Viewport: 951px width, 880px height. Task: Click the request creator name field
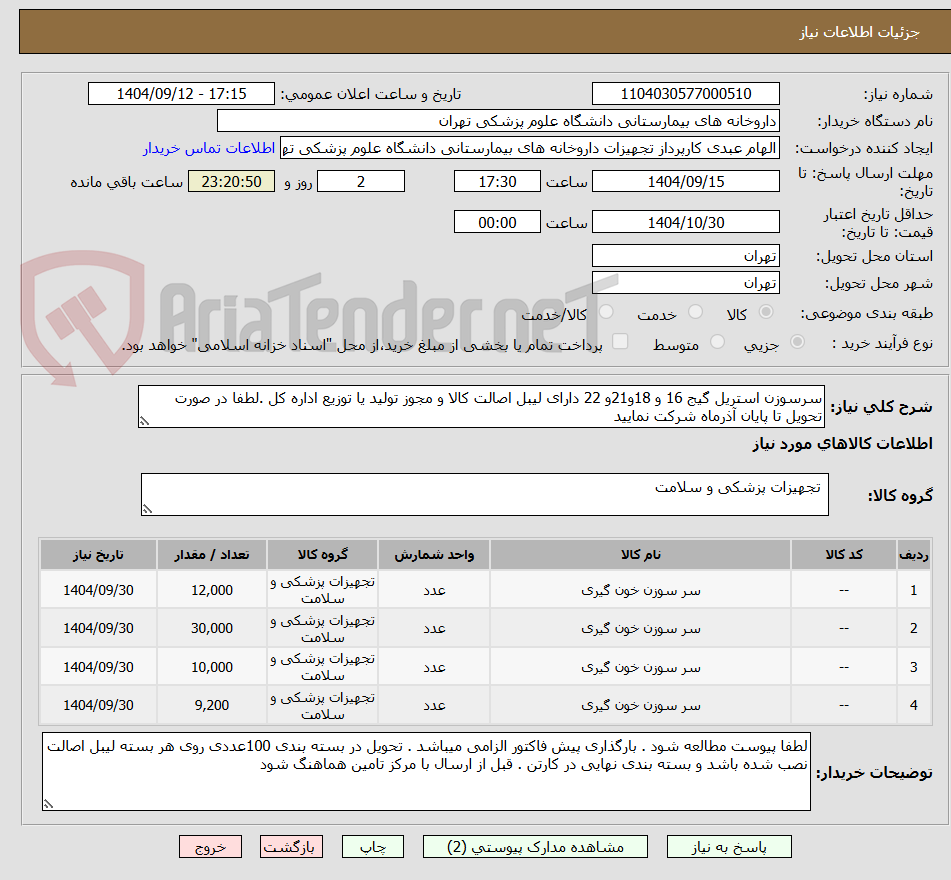point(529,148)
